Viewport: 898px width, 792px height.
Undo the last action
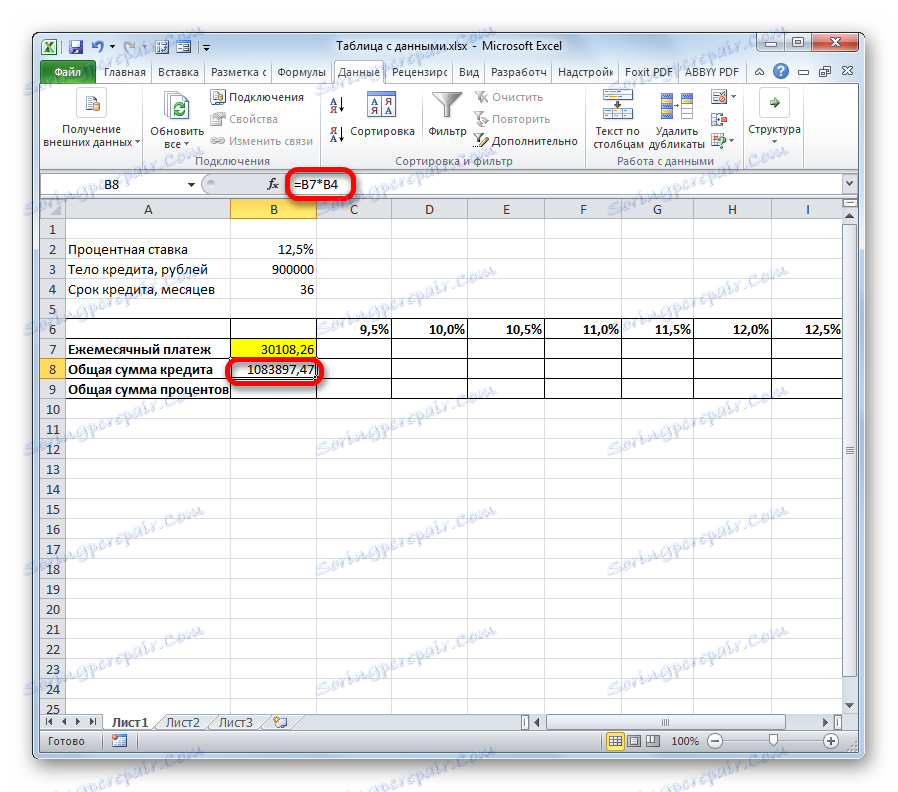click(x=98, y=47)
